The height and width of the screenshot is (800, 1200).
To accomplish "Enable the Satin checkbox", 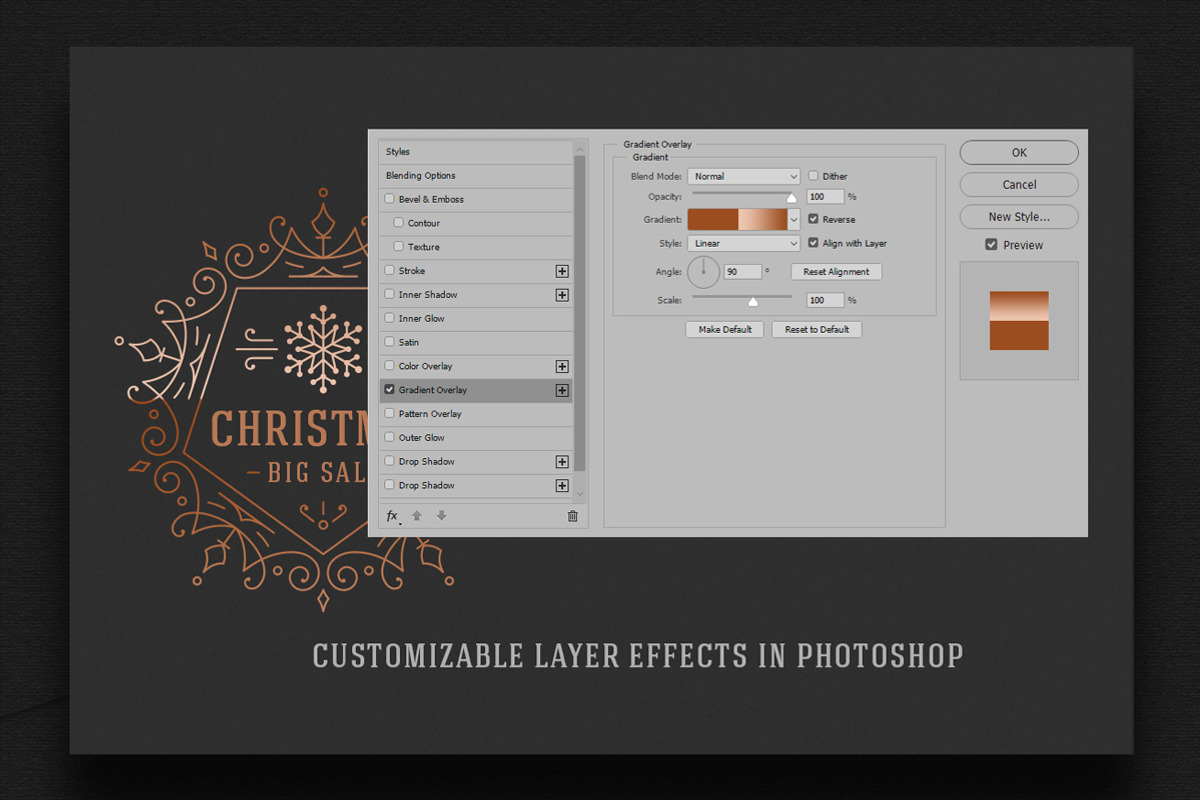I will 390,342.
